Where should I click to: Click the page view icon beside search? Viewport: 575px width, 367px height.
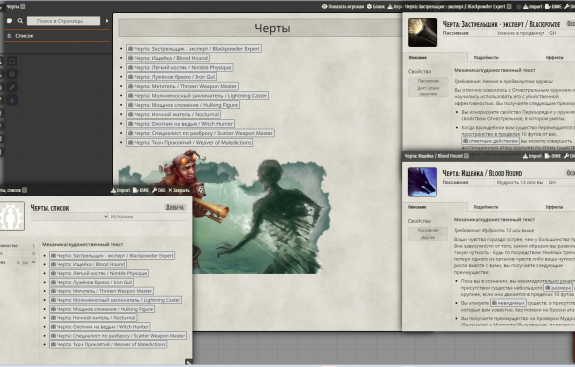click(10, 21)
